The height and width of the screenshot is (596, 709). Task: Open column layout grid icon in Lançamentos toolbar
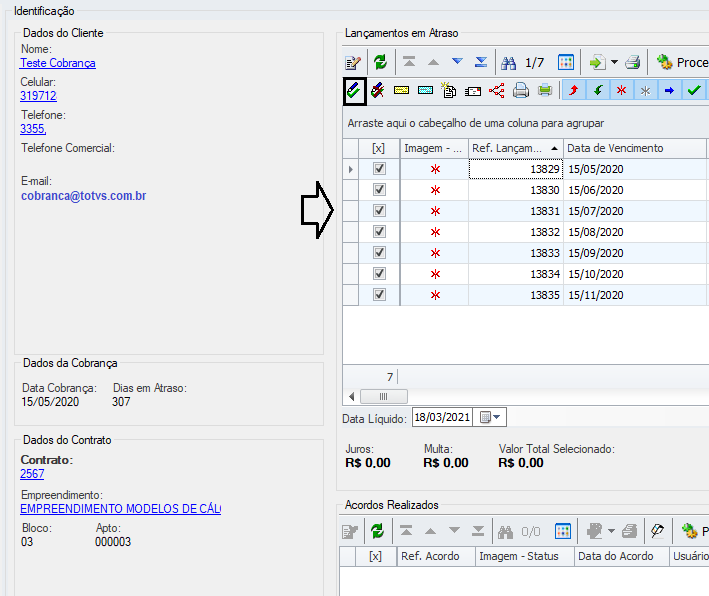coord(566,62)
